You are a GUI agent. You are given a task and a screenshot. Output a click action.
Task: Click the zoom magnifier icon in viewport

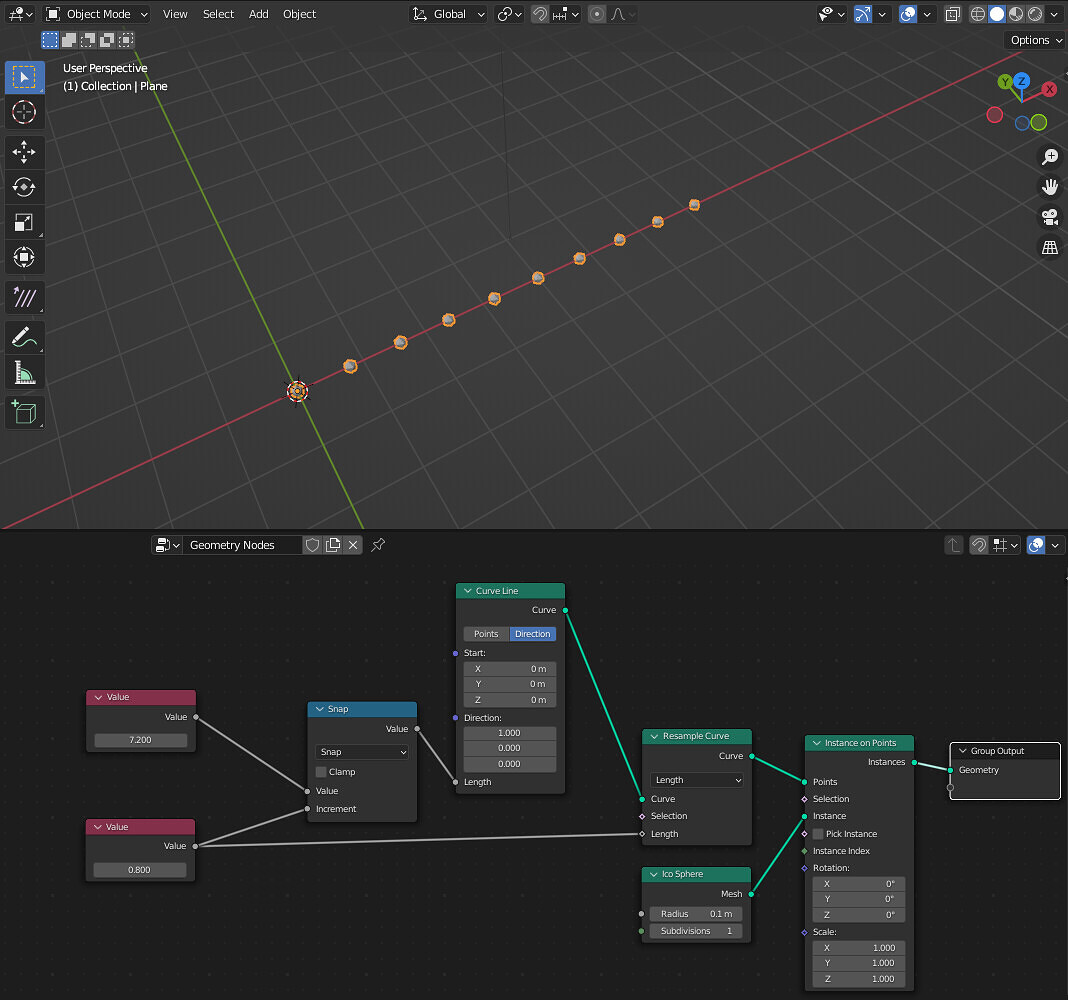coord(1050,157)
